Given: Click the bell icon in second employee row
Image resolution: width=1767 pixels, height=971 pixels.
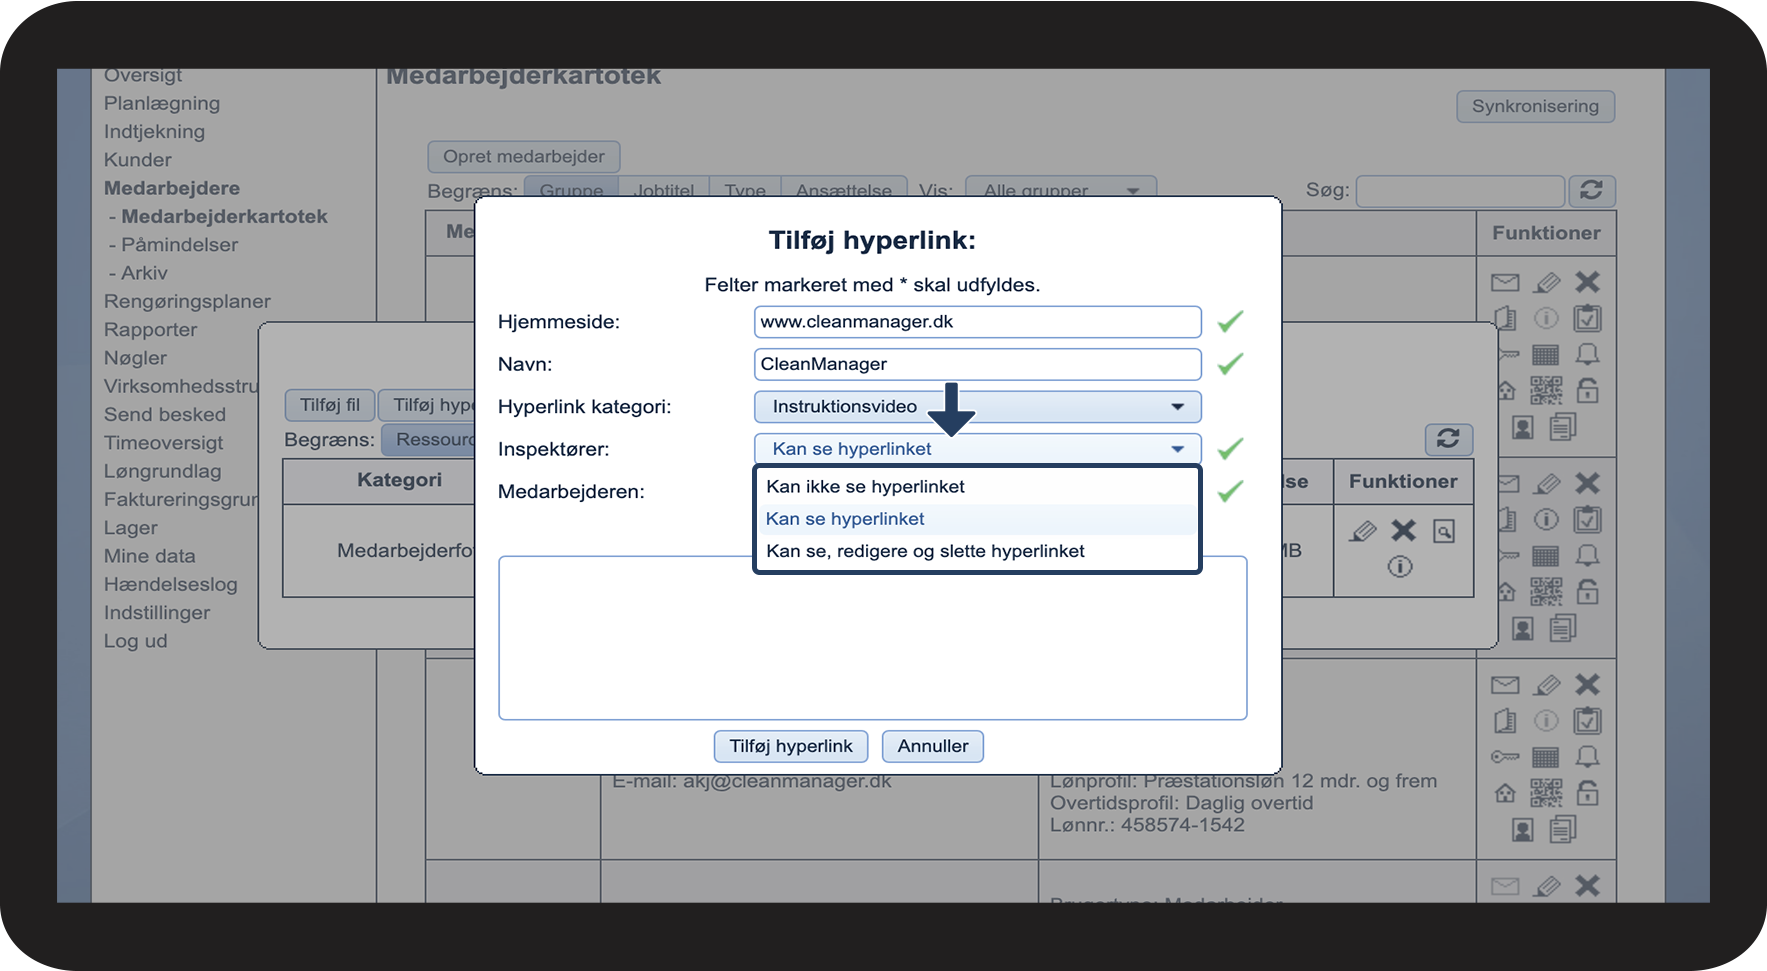Looking at the screenshot, I should [x=1588, y=555].
